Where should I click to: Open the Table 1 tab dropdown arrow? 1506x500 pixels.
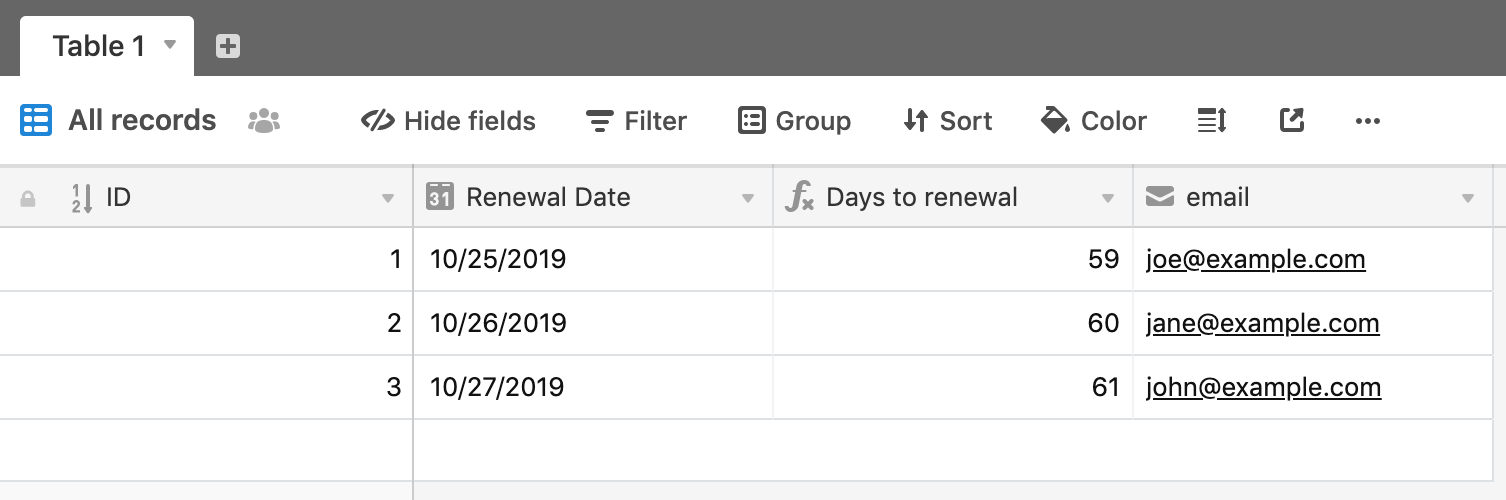170,45
